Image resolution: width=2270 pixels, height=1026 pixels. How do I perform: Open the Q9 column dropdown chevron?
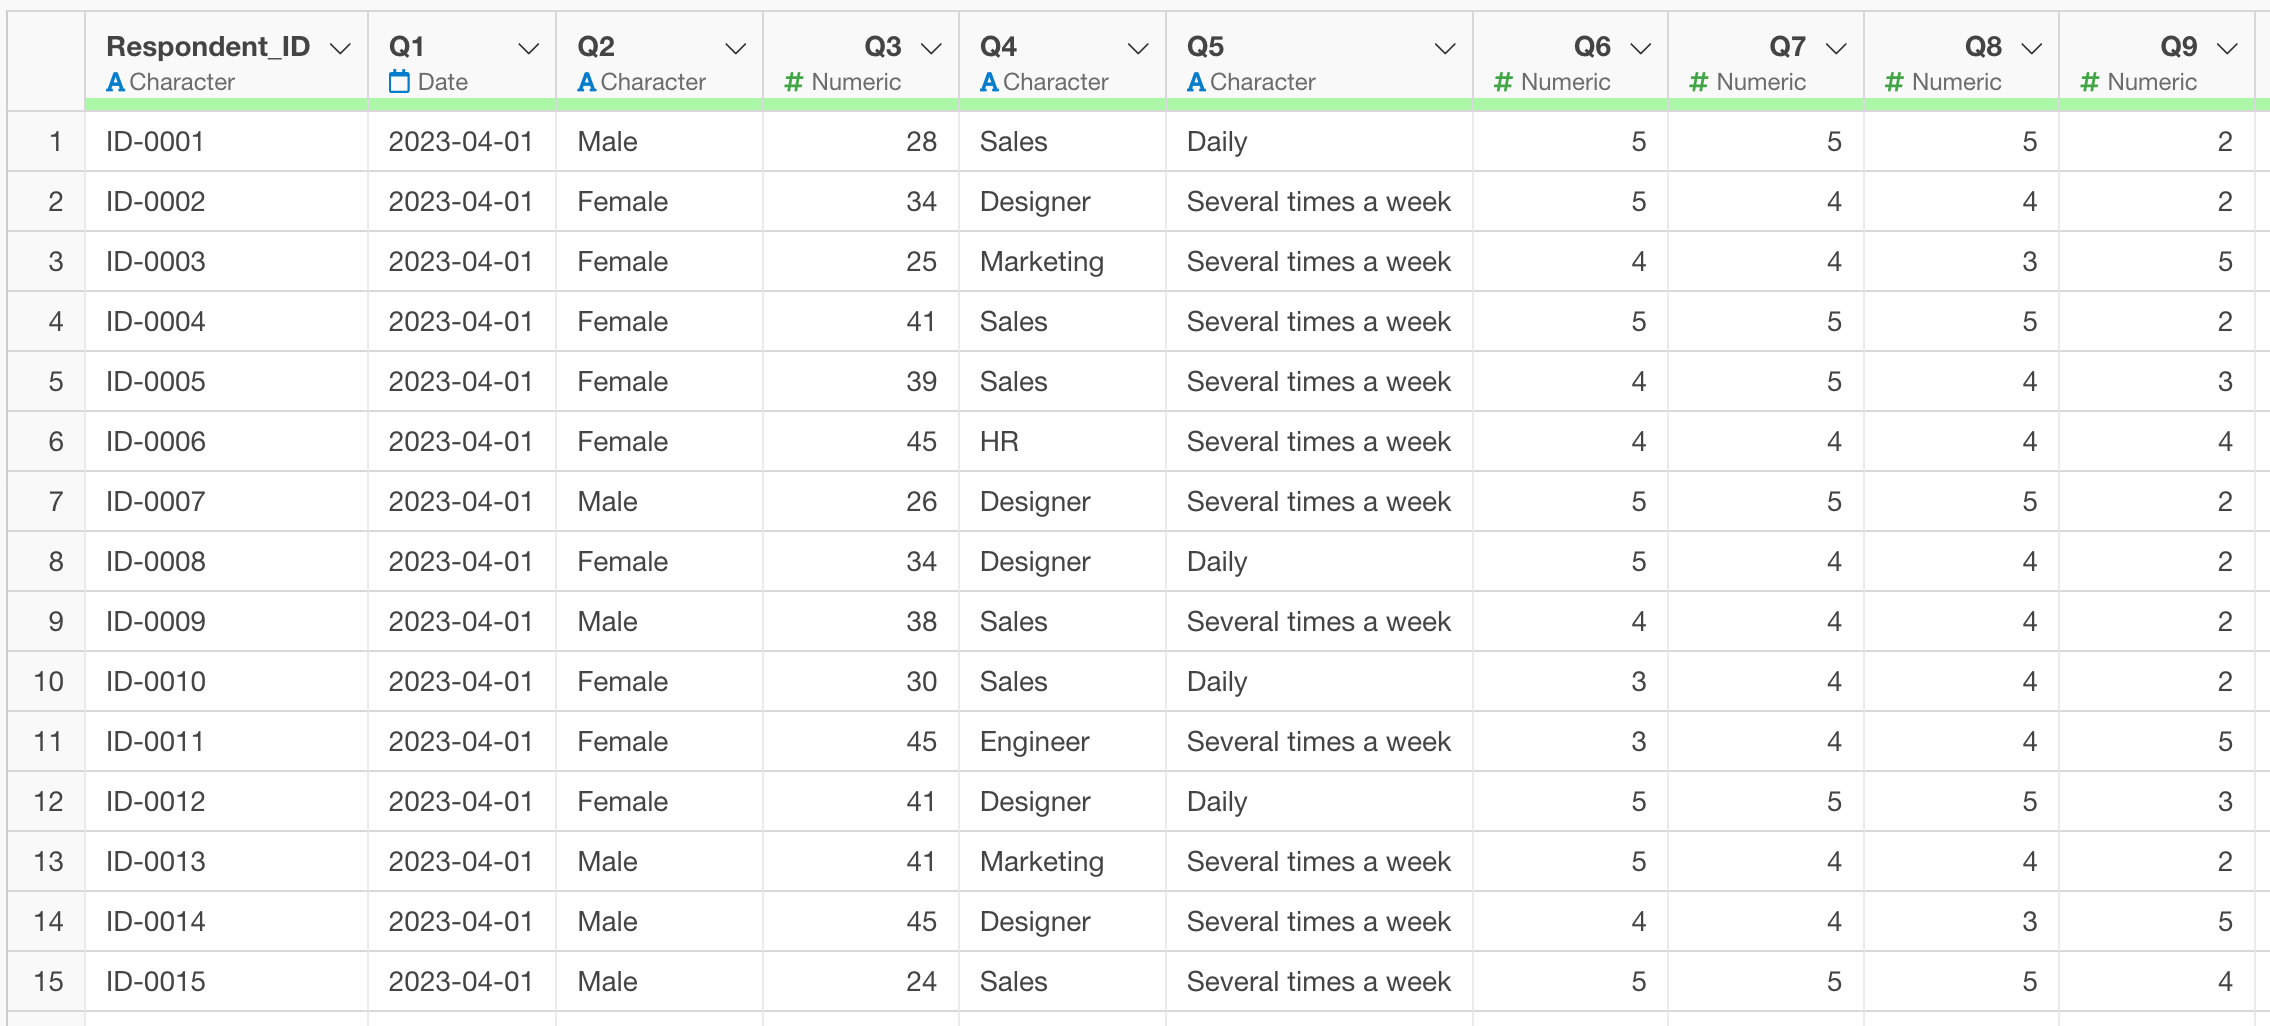tap(2227, 48)
